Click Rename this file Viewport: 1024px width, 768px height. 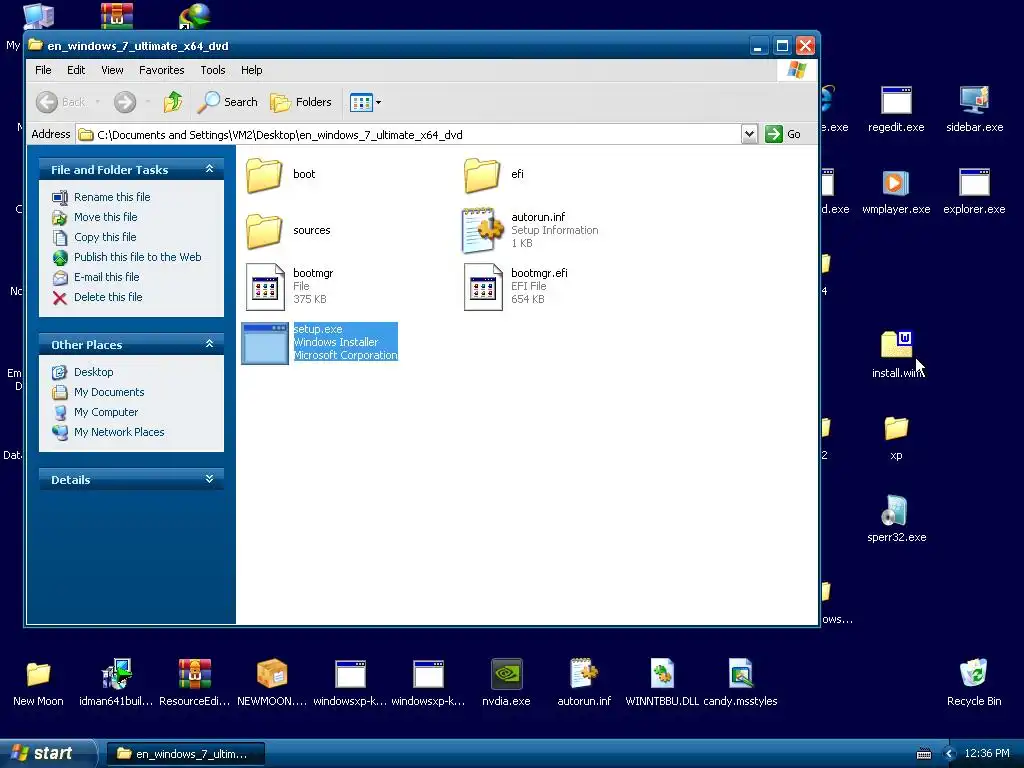(112, 197)
